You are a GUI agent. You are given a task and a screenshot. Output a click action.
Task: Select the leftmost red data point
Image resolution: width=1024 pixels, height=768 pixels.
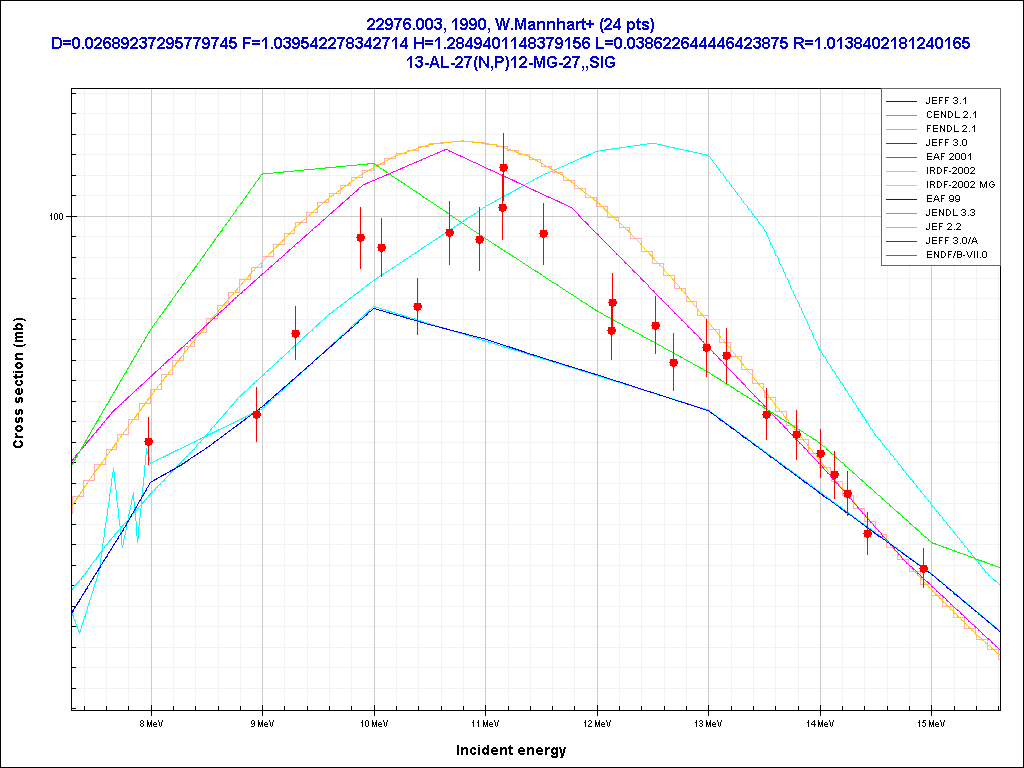149,441
